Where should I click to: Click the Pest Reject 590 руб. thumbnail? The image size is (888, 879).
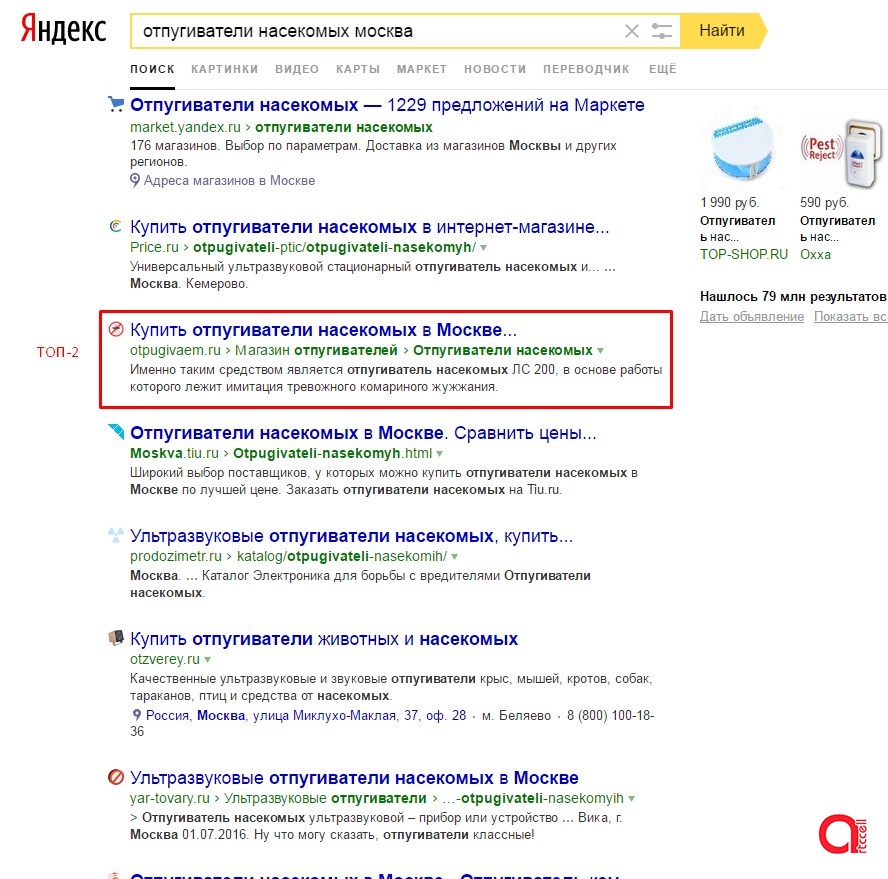click(x=842, y=153)
